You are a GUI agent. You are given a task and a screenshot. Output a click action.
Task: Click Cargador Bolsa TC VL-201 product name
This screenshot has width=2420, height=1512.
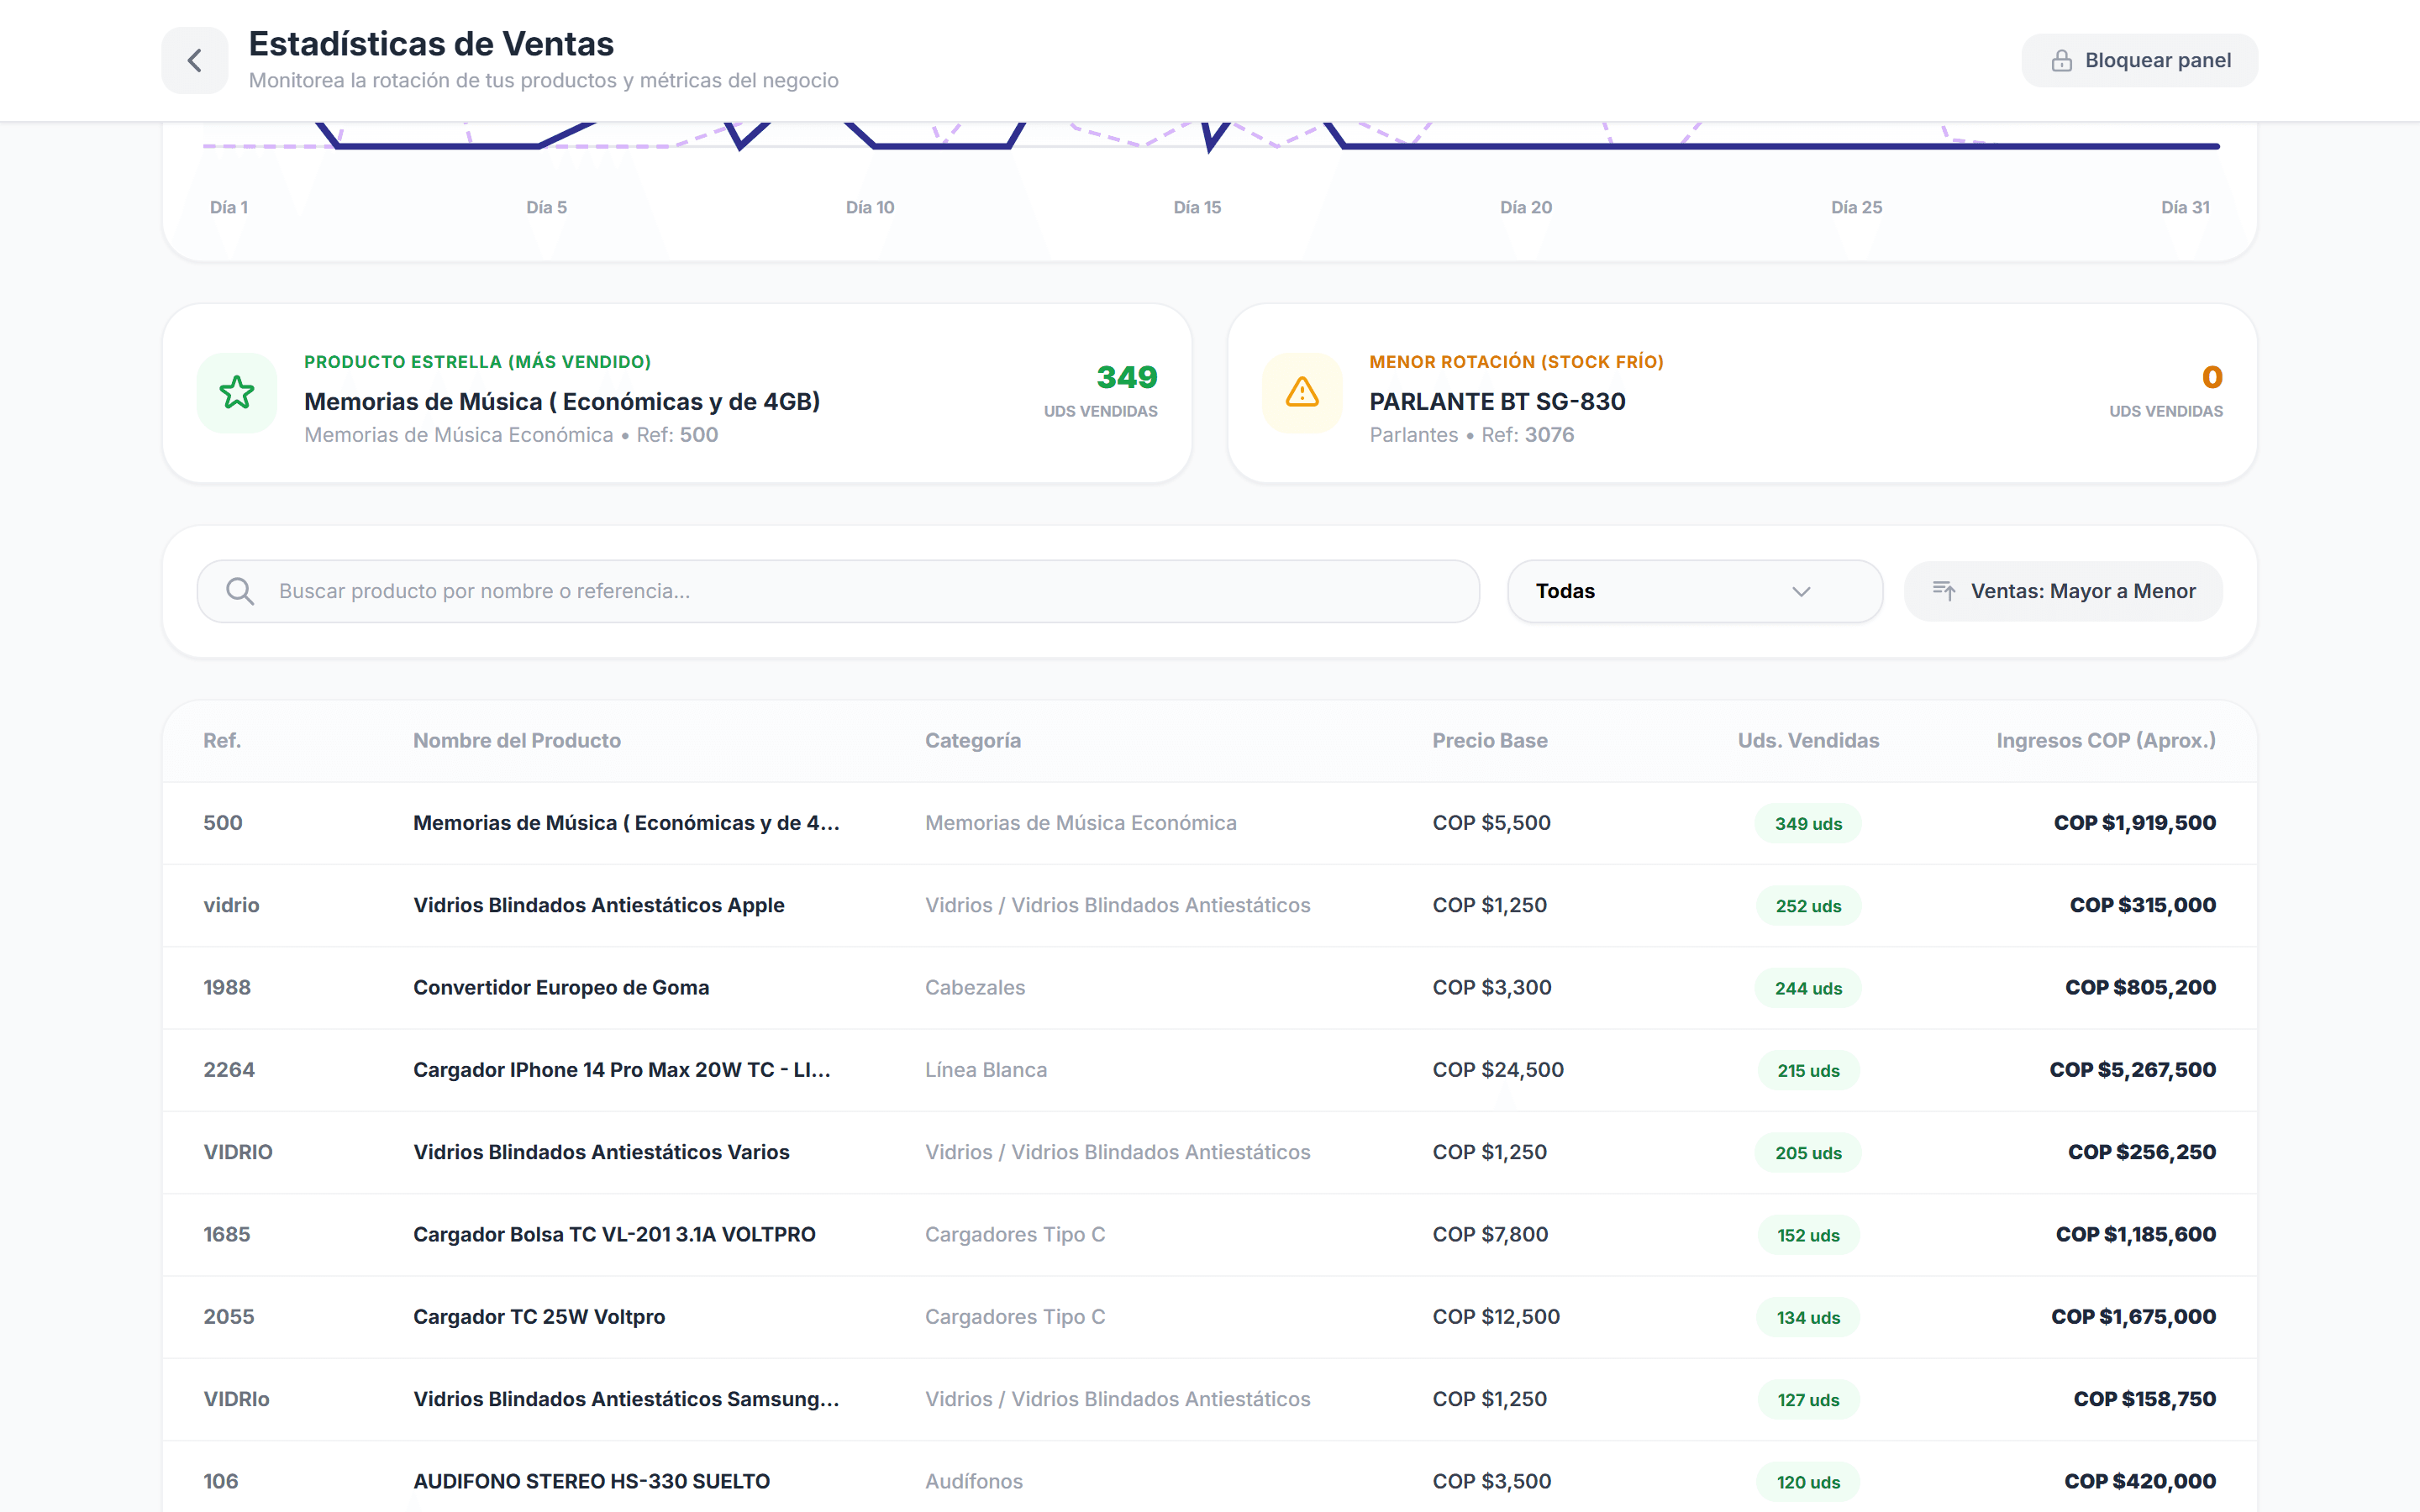(614, 1235)
